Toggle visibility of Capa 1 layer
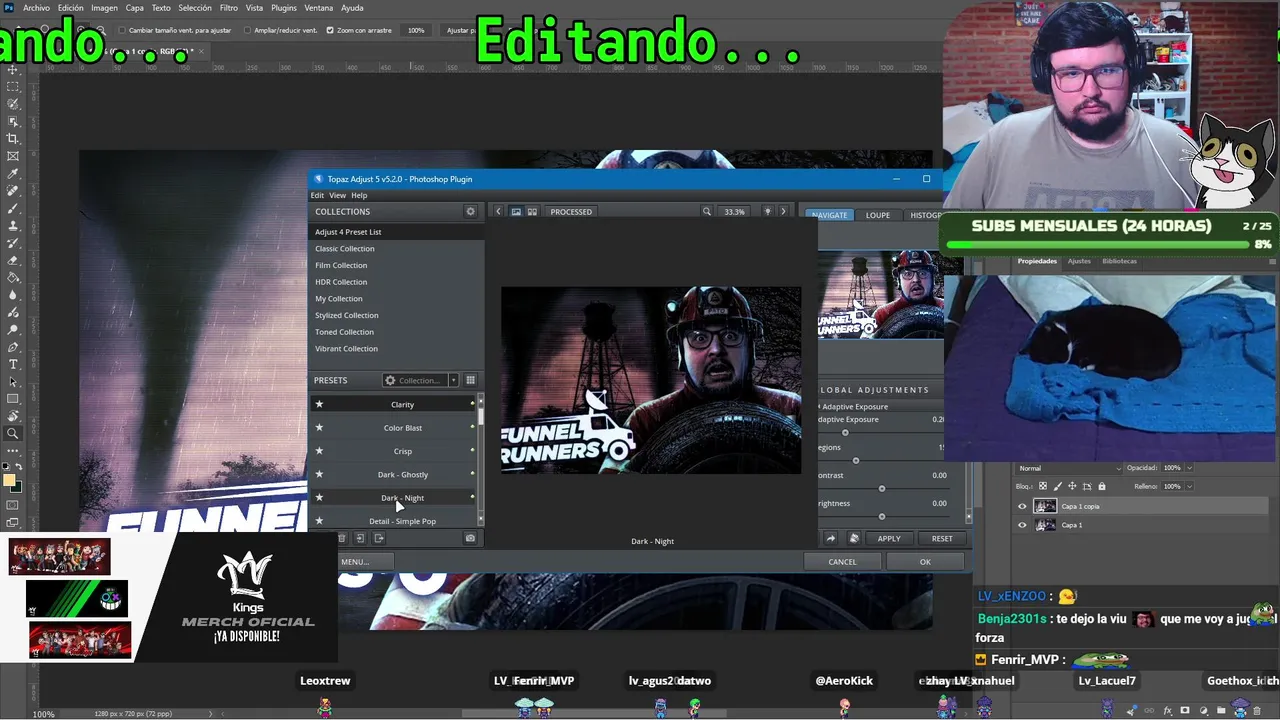 click(x=1022, y=525)
